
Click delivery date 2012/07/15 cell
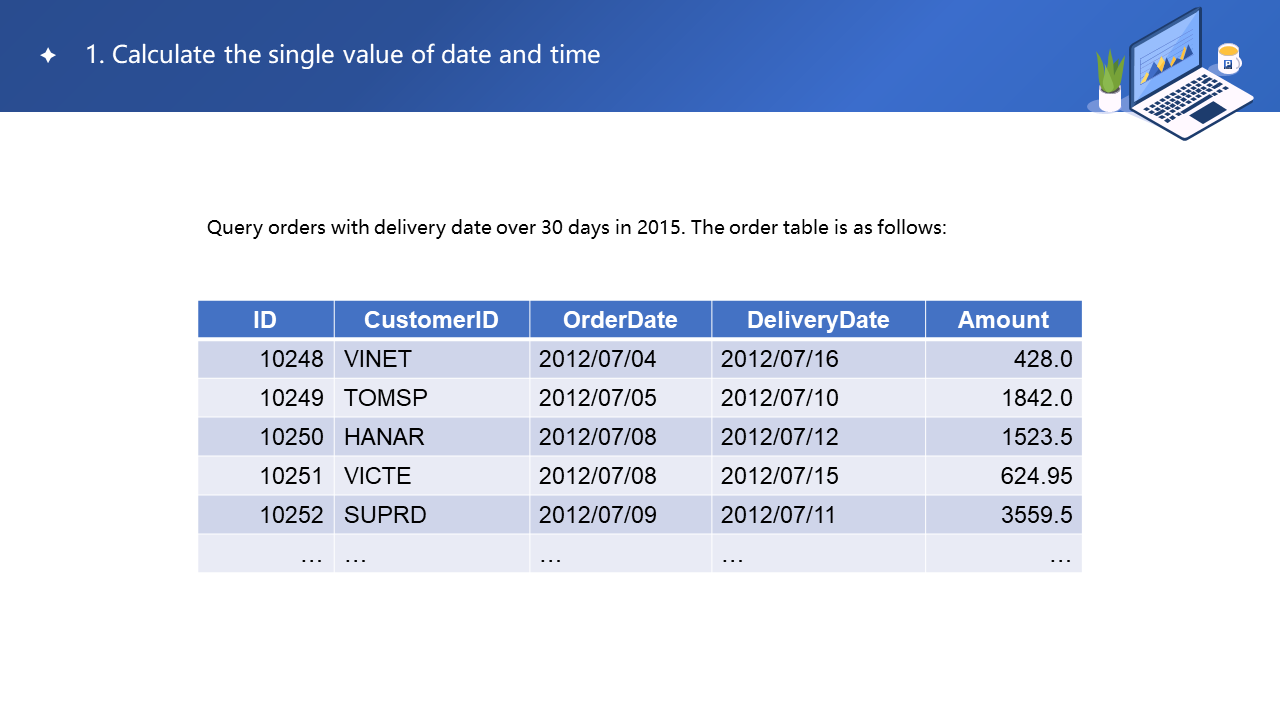coord(779,476)
